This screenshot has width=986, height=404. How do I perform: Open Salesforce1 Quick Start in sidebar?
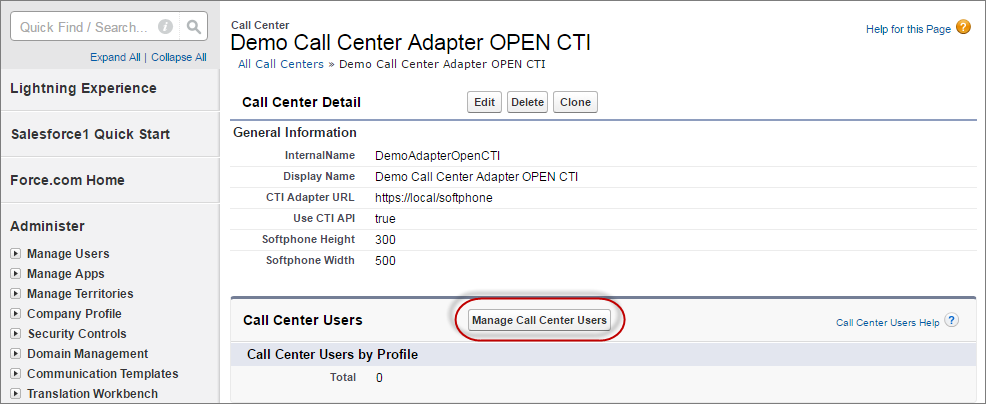tap(91, 134)
